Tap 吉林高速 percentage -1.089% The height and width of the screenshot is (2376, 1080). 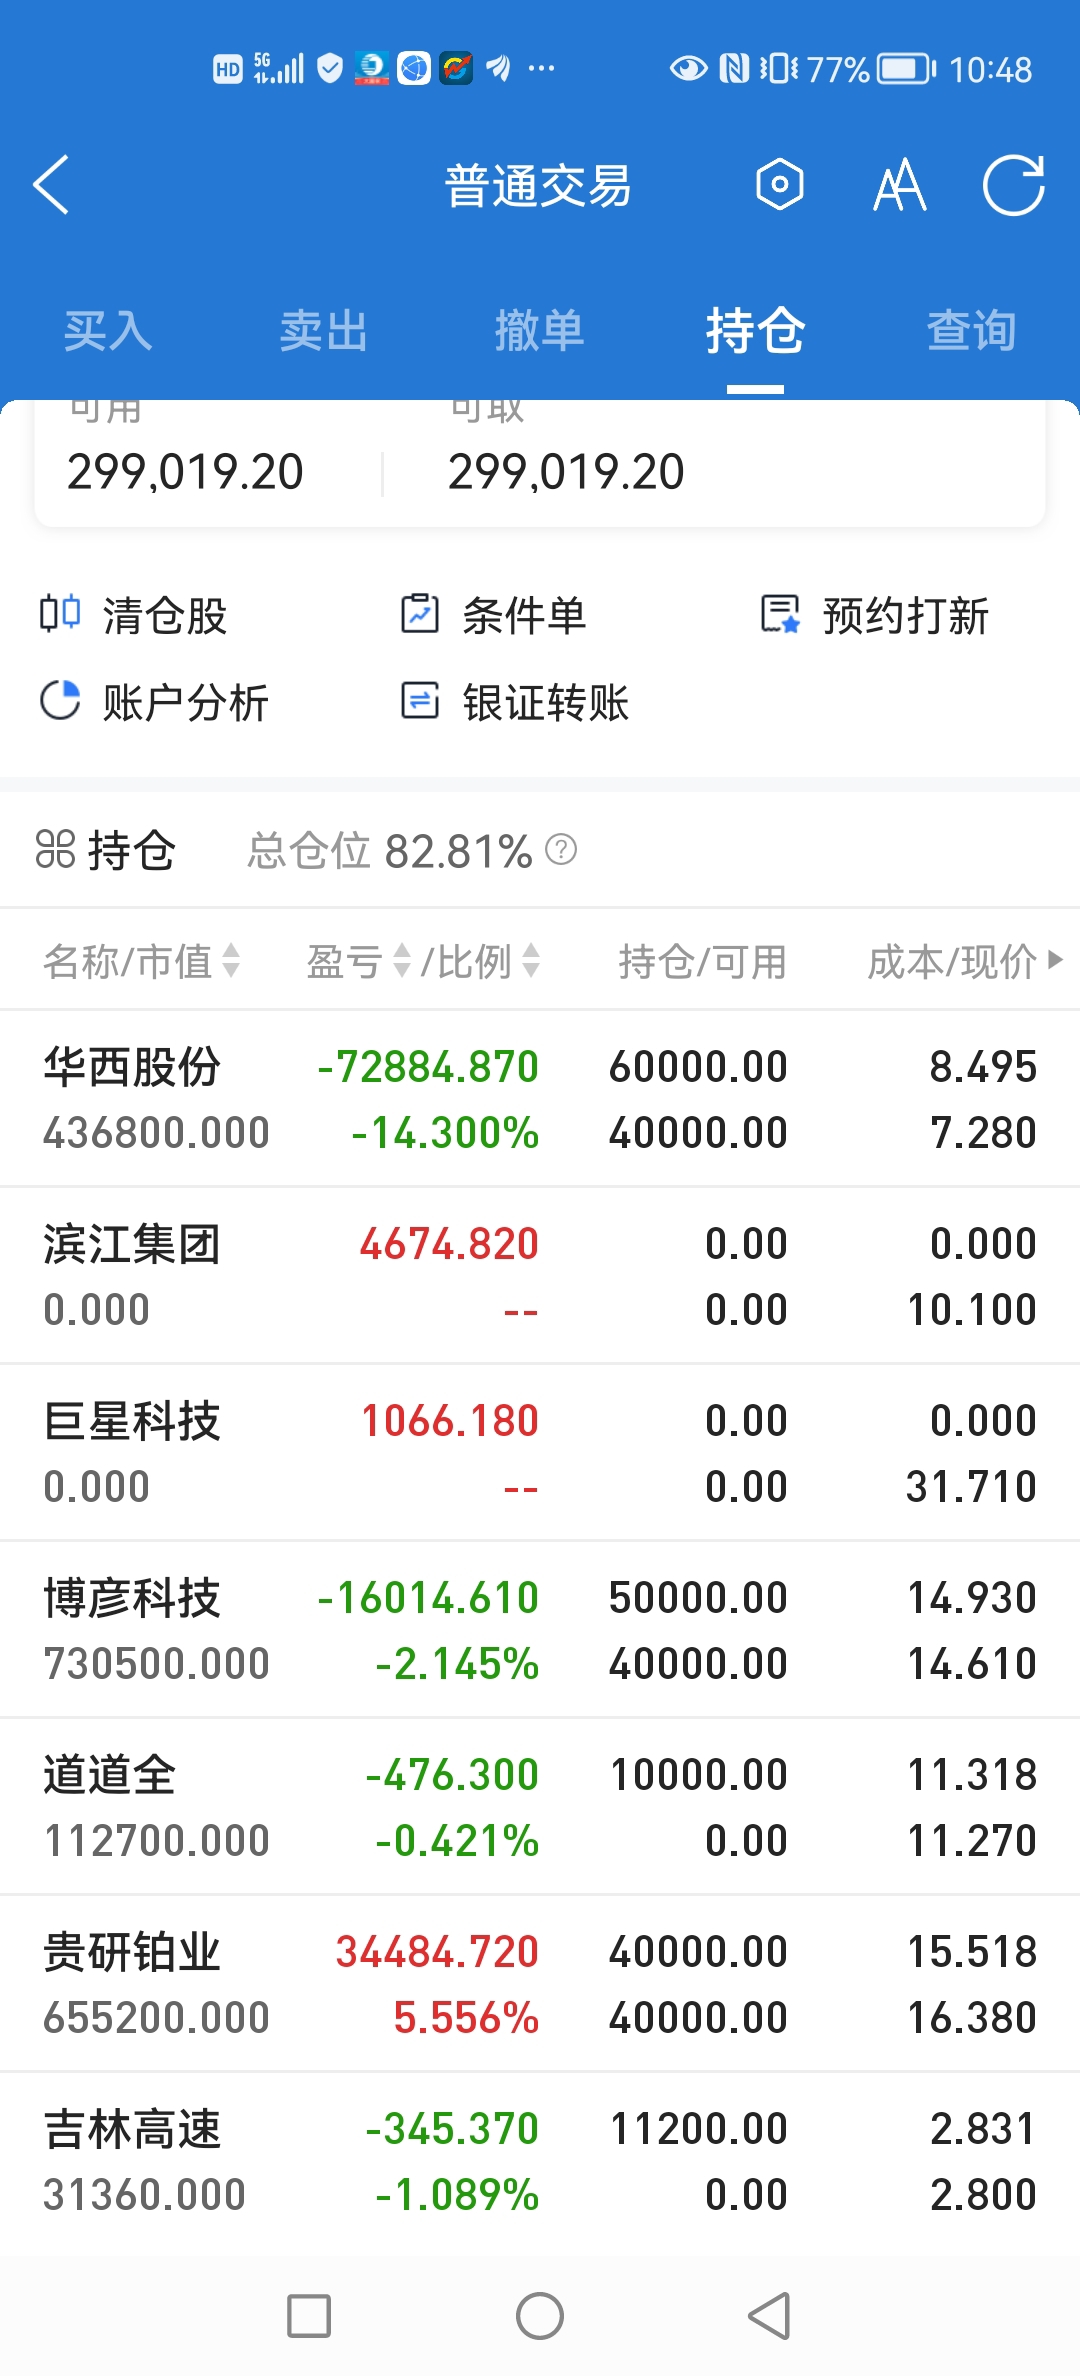point(457,2194)
